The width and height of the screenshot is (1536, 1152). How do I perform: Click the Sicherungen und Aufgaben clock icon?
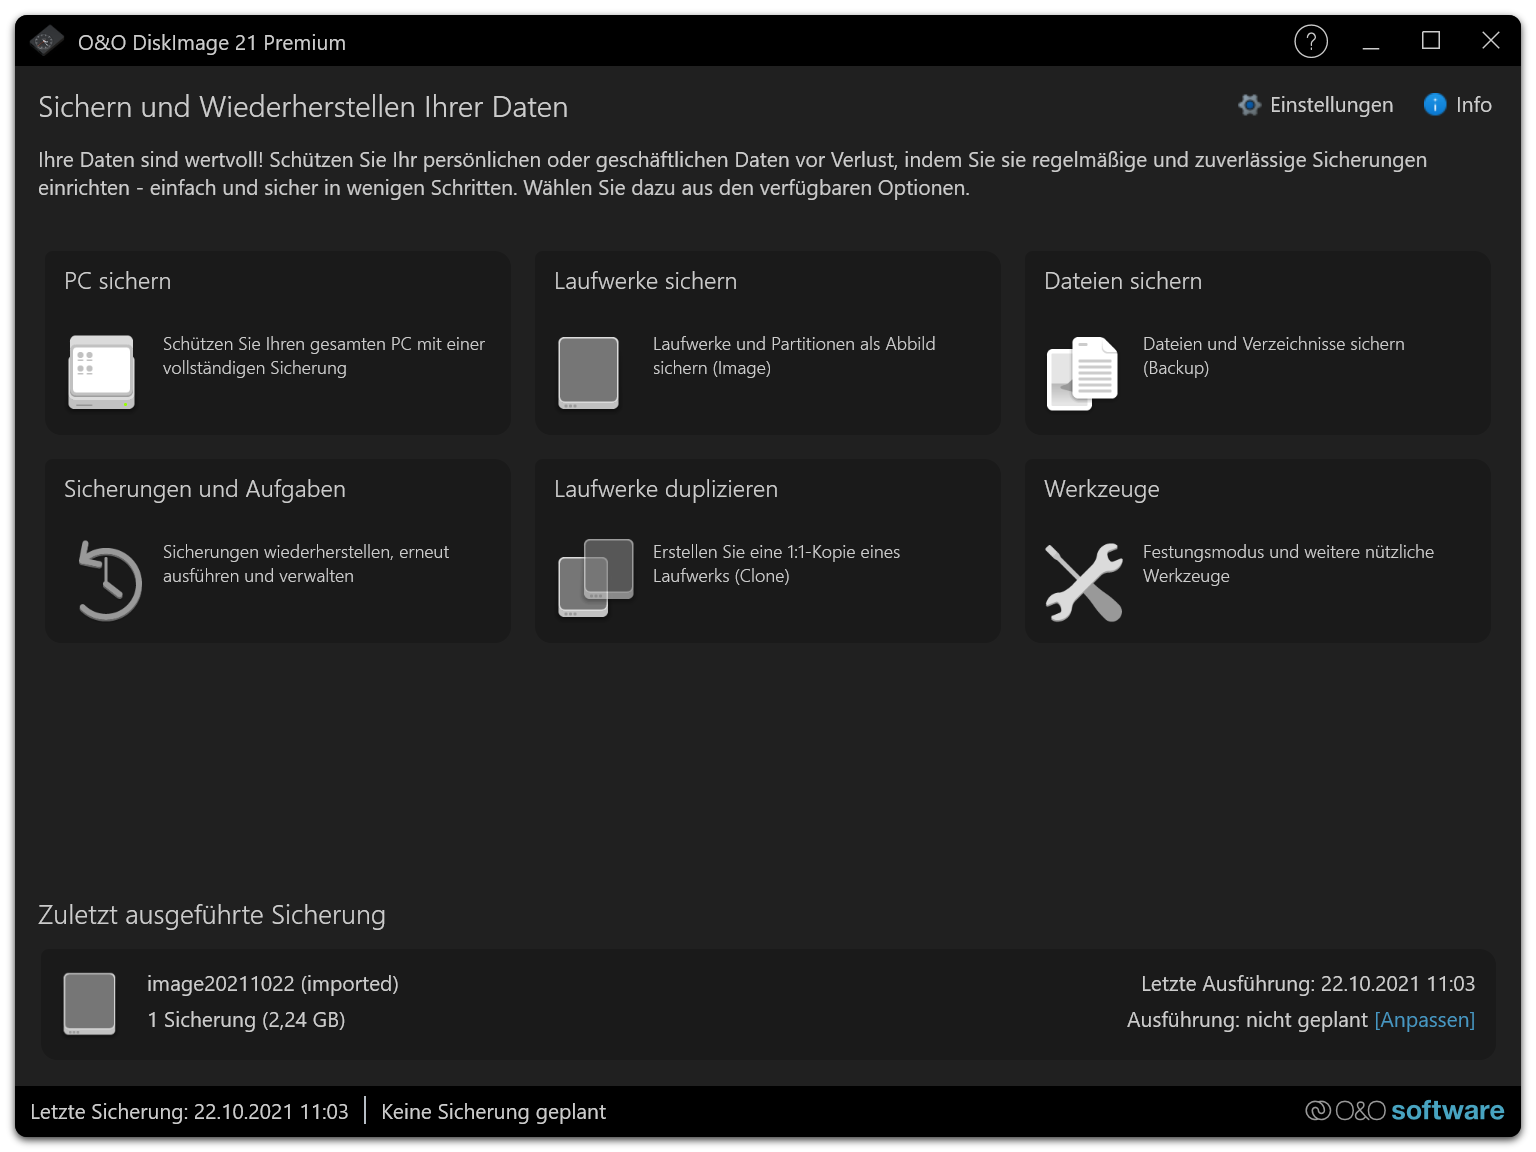[109, 580]
